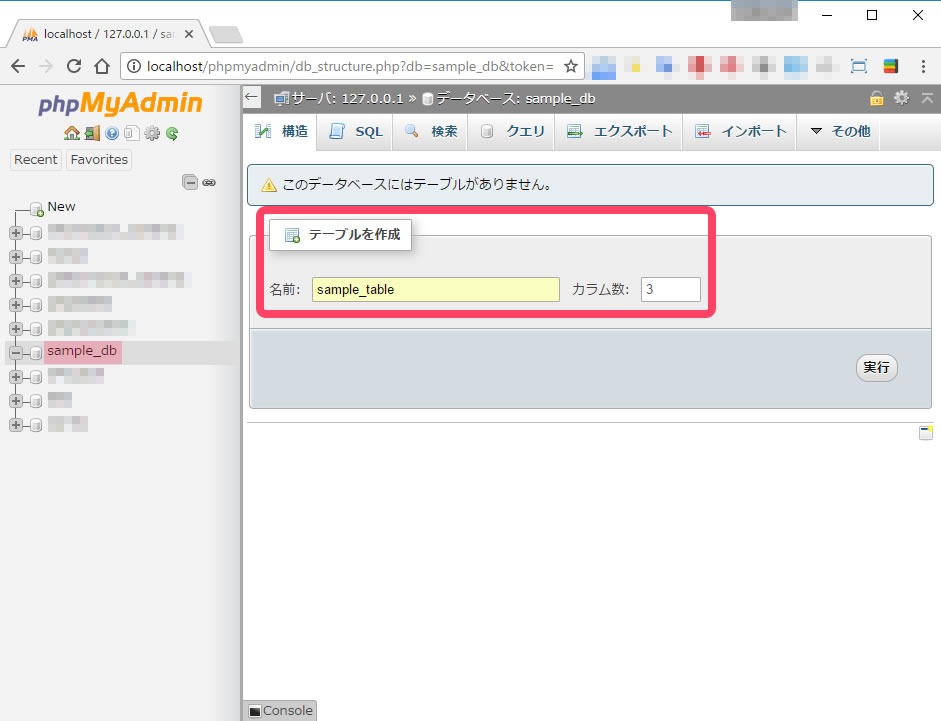Click the browser address bar URL
941x721 pixels.
(349, 66)
